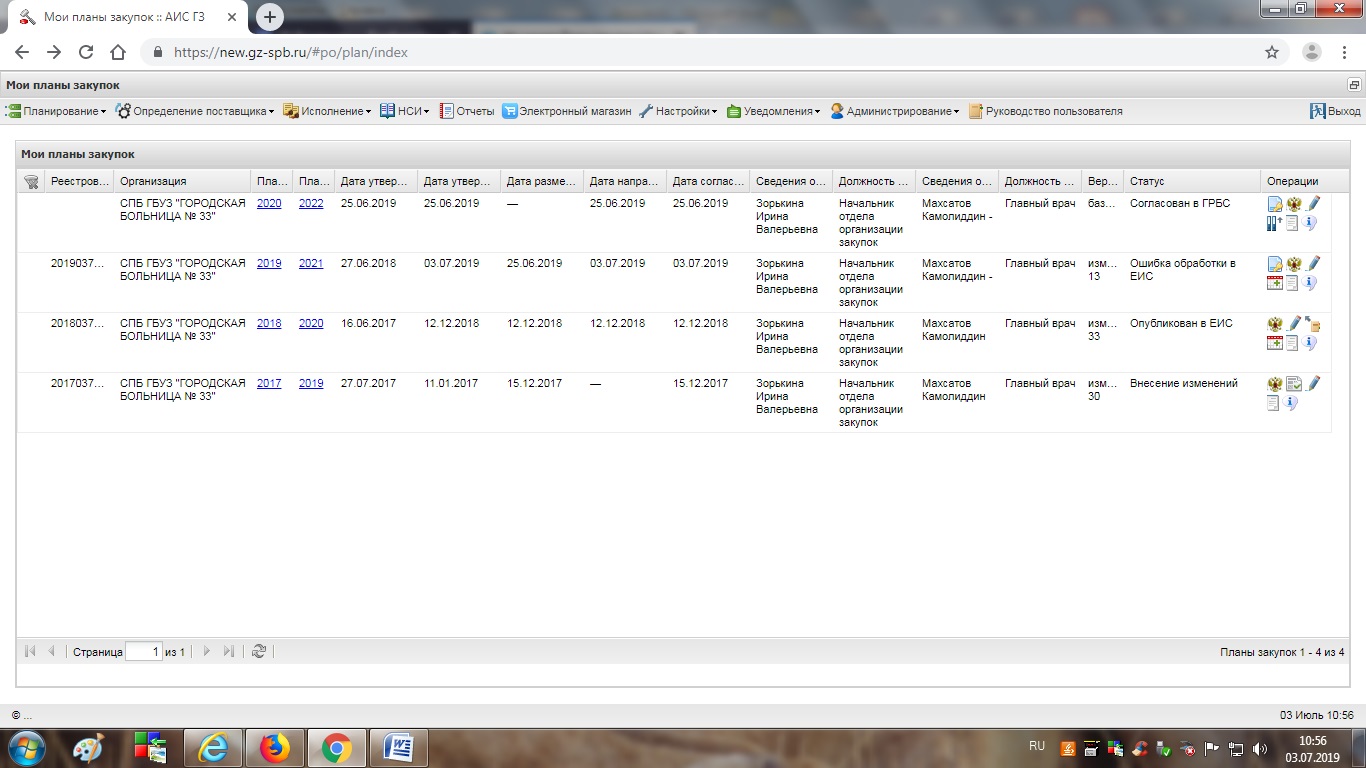Open a new browser tab

tap(270, 17)
